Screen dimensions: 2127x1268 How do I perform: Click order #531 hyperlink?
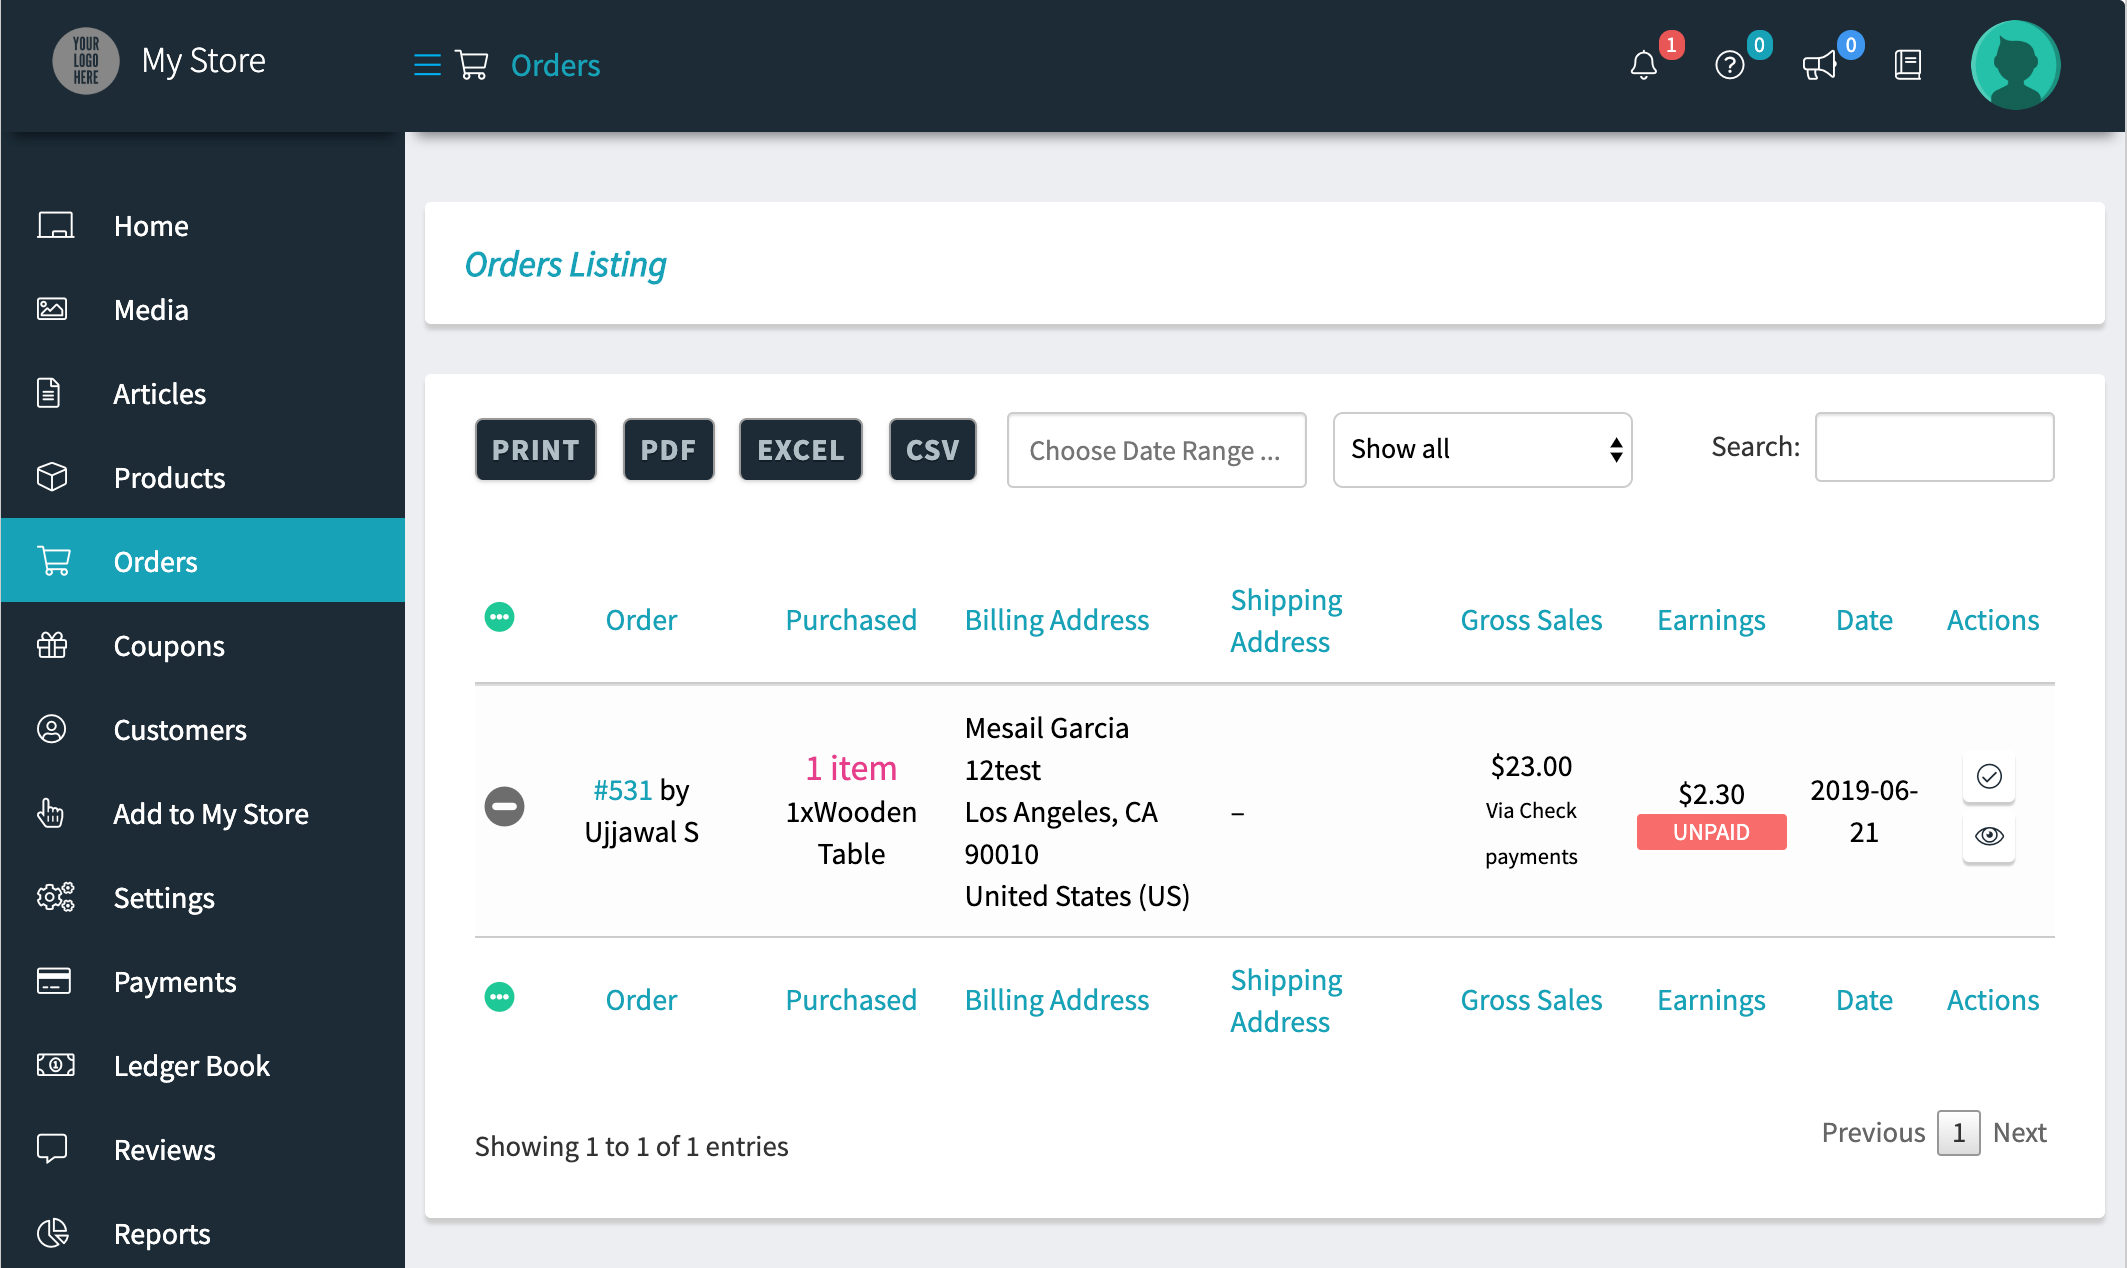point(622,789)
